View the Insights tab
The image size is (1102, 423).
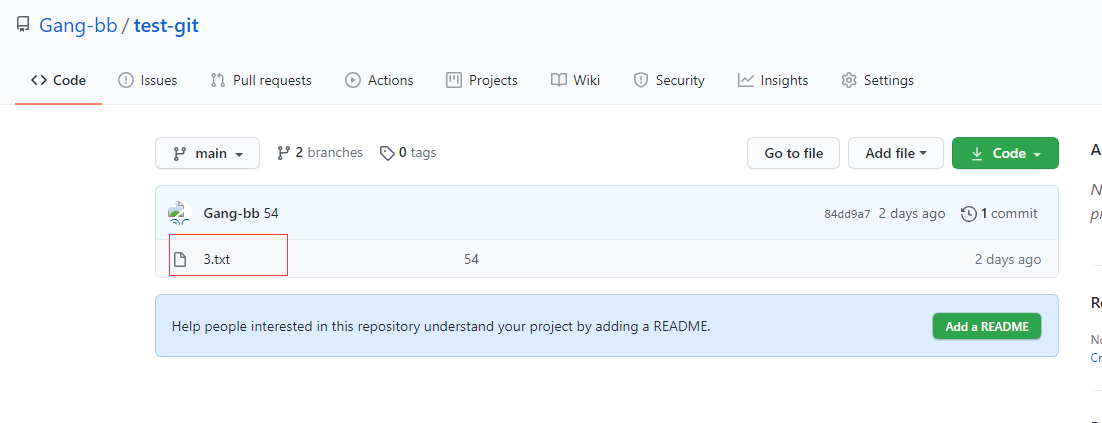click(x=772, y=80)
